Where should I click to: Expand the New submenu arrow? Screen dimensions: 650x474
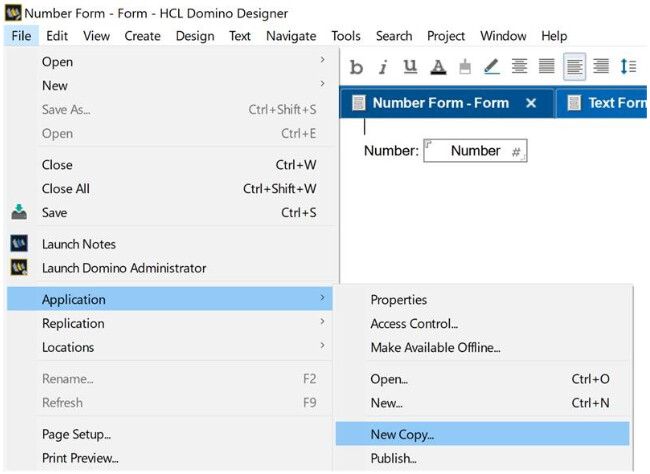pos(322,84)
